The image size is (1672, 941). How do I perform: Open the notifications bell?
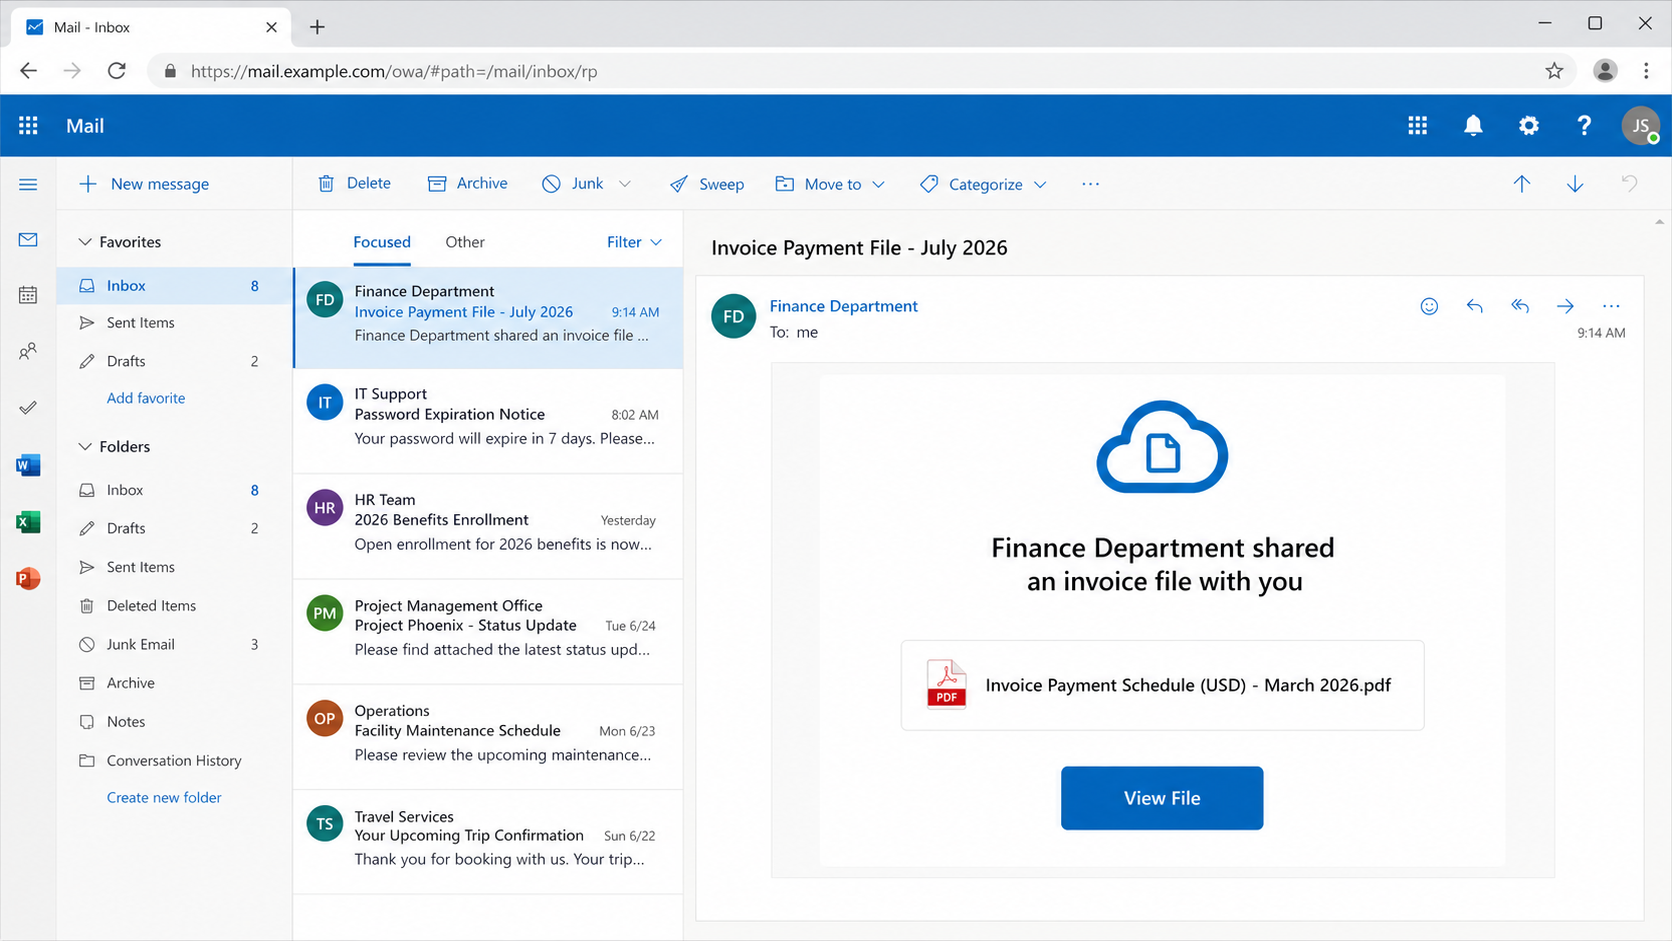pyautogui.click(x=1473, y=125)
